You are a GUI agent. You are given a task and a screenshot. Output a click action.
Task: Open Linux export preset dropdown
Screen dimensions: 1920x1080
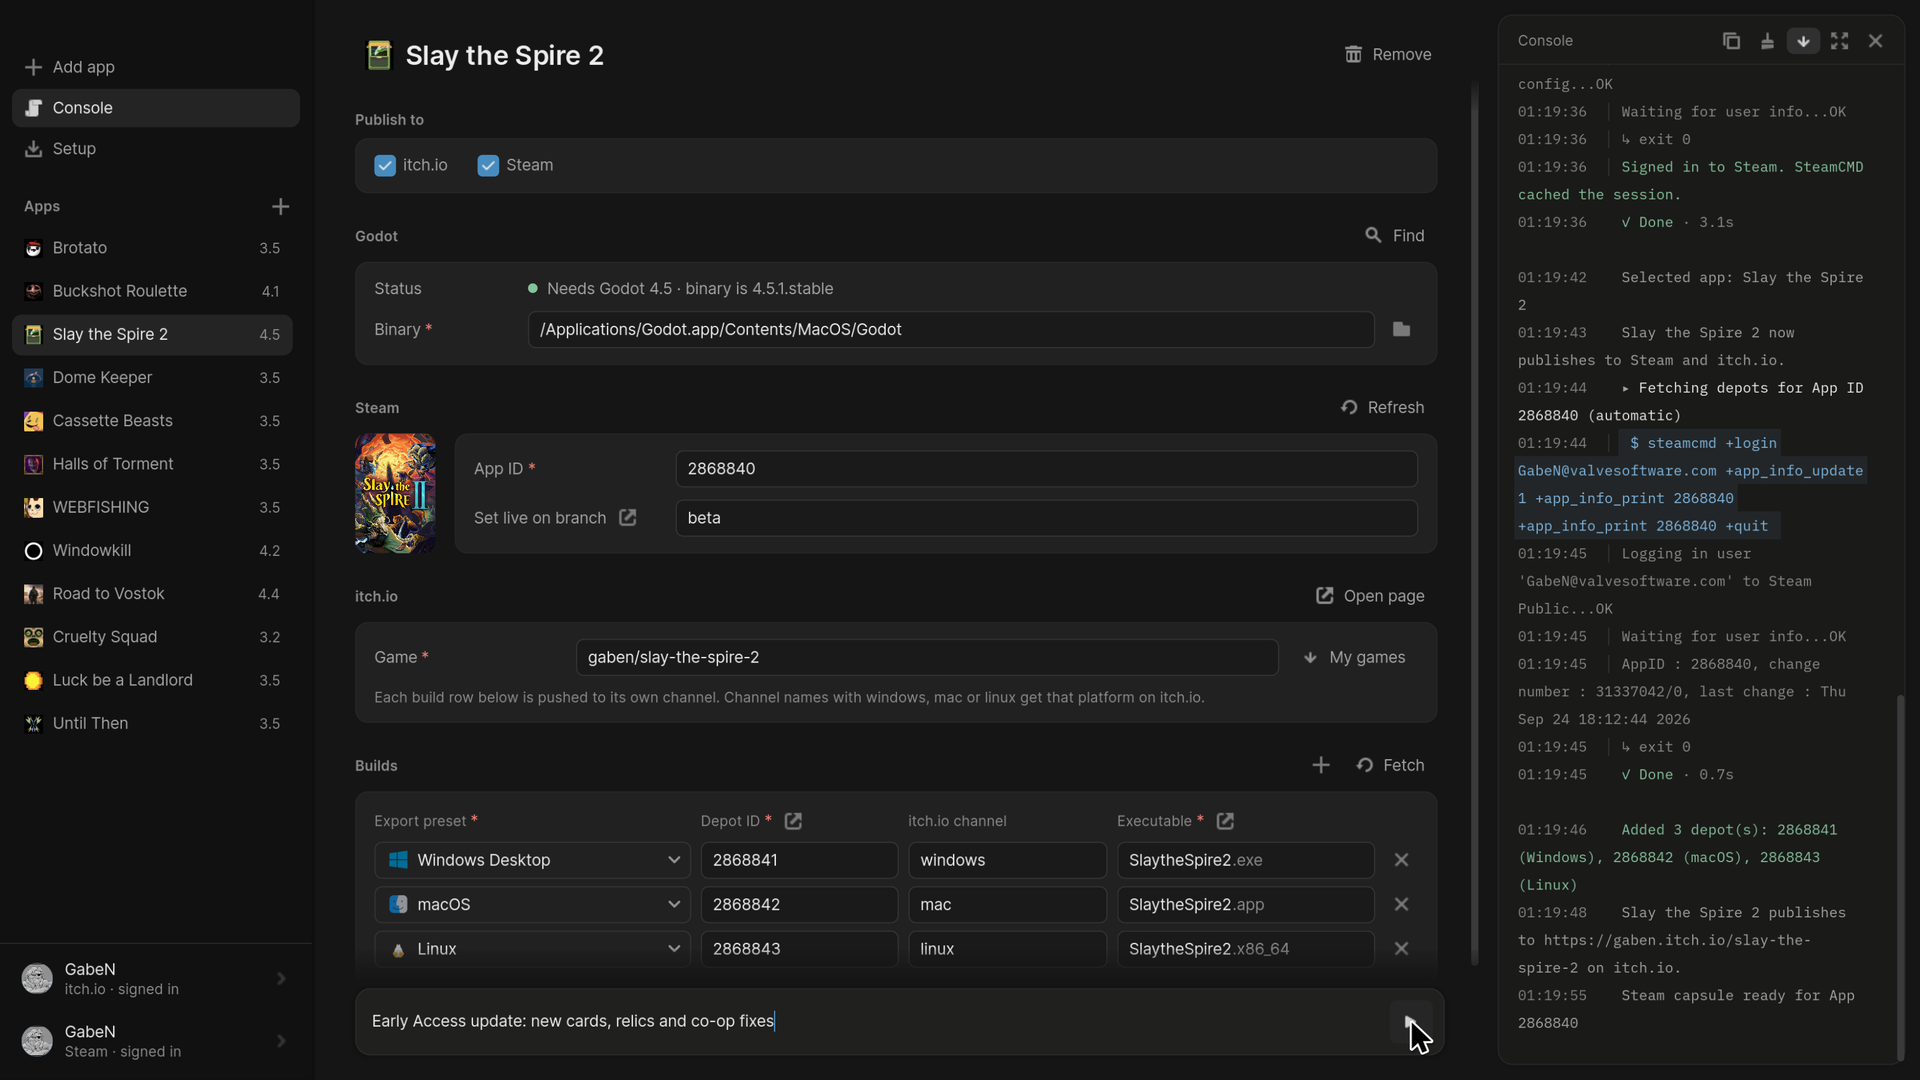532,948
